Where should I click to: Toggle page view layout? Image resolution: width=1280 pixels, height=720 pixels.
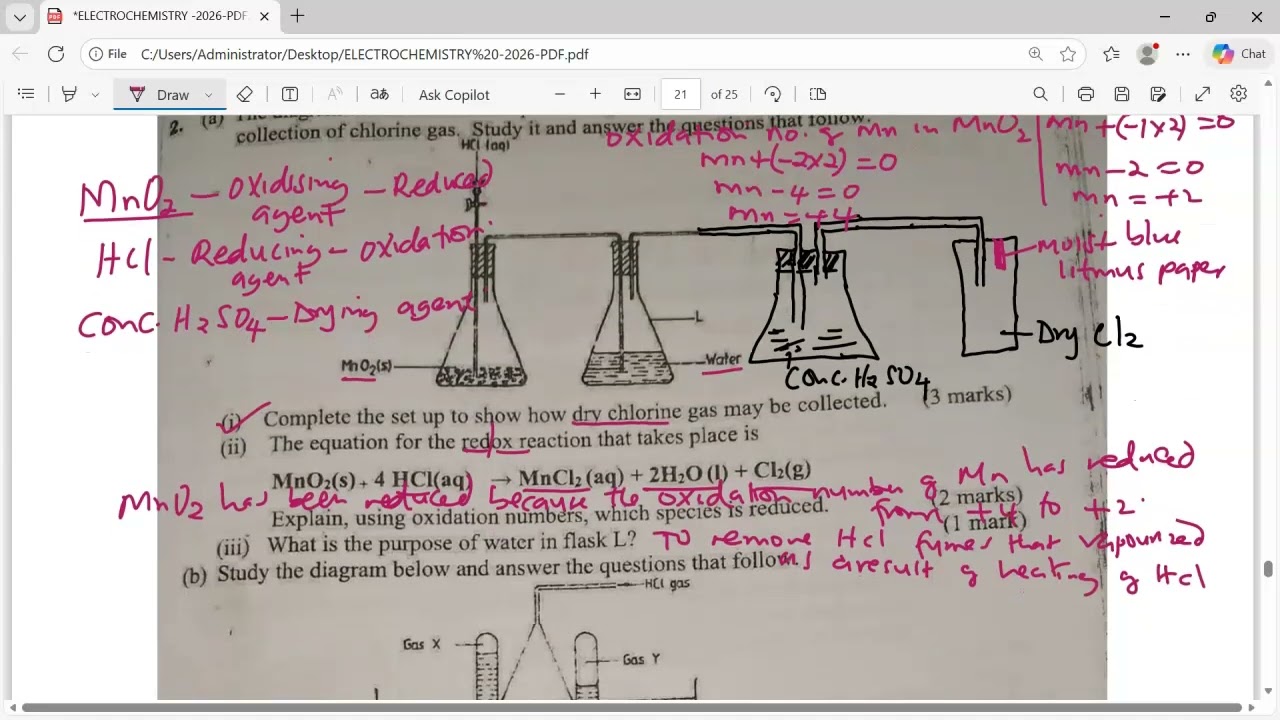[x=818, y=94]
